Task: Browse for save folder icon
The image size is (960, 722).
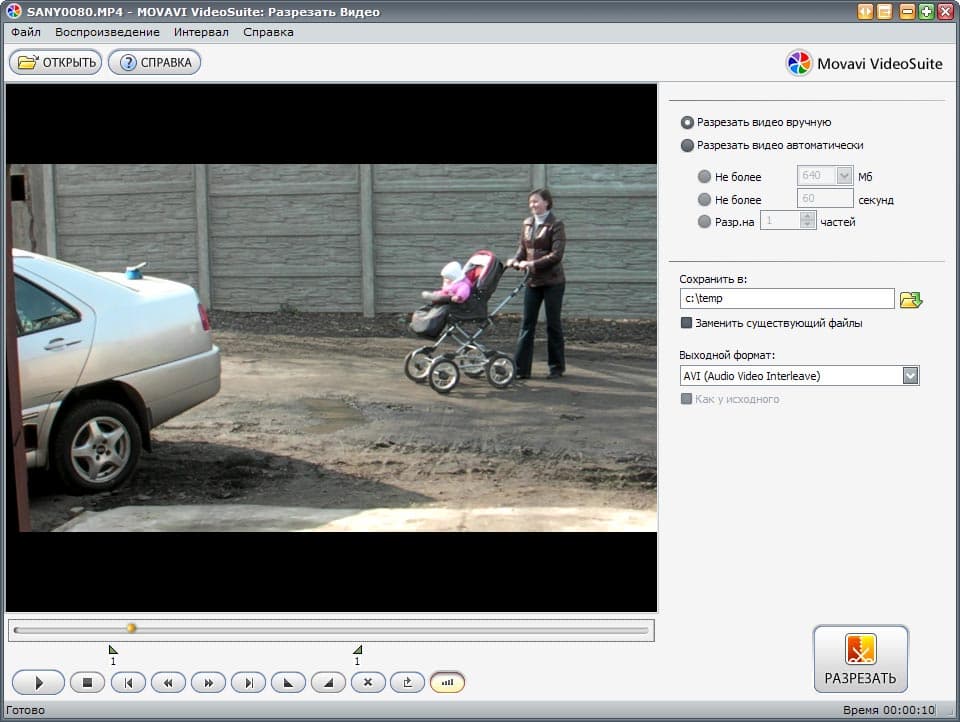Action: point(910,299)
